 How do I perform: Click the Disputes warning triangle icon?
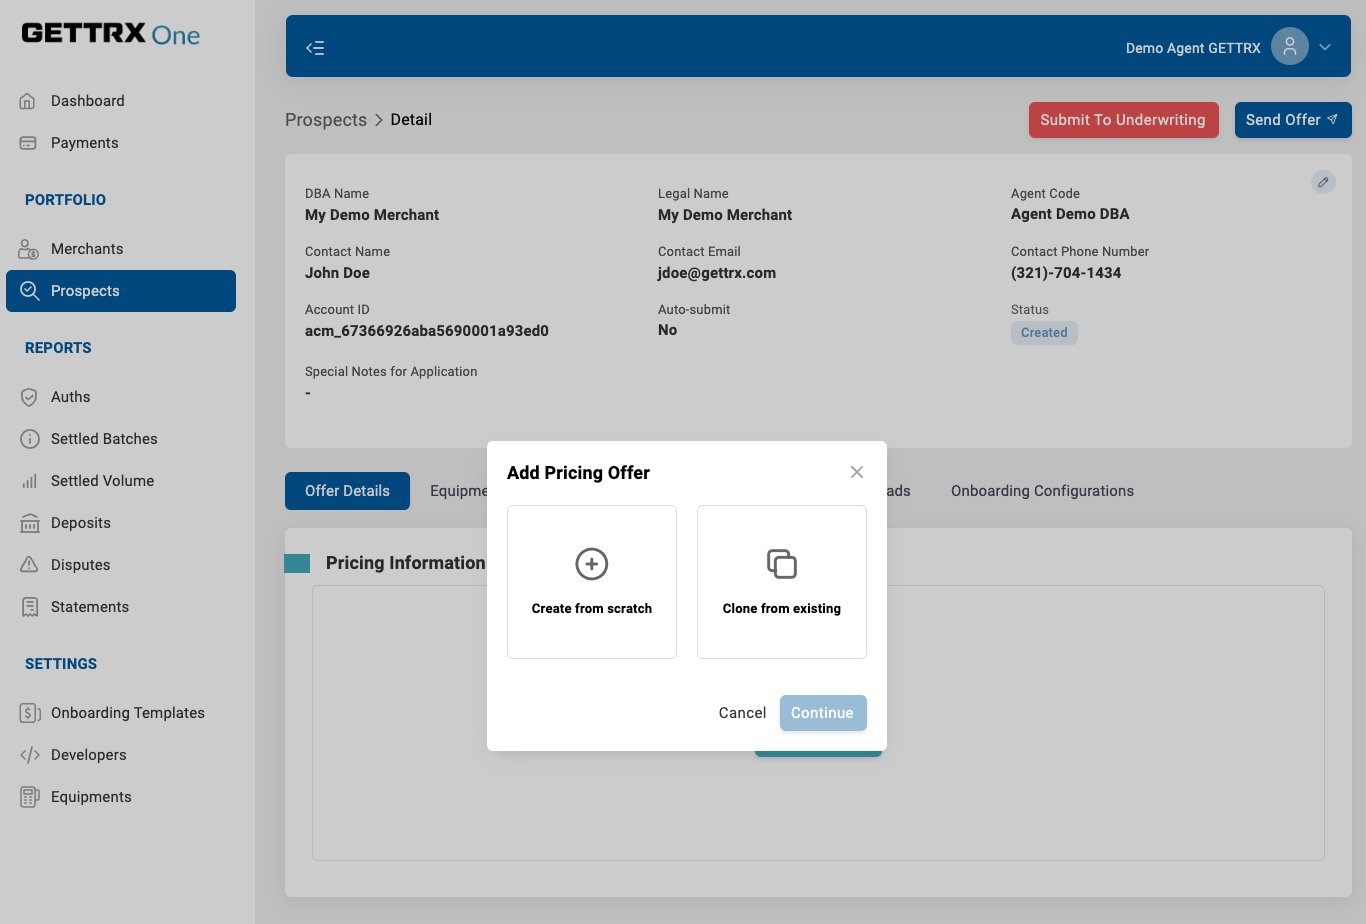click(29, 565)
